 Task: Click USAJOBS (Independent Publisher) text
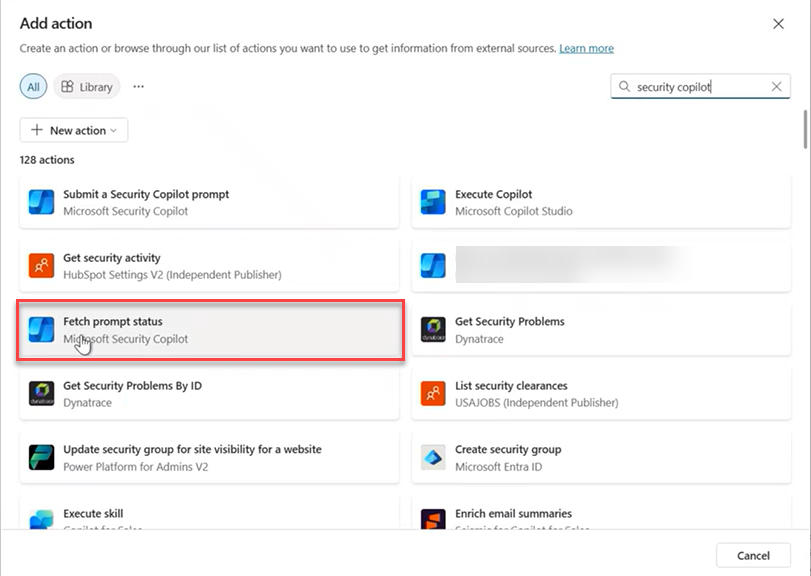click(536, 402)
